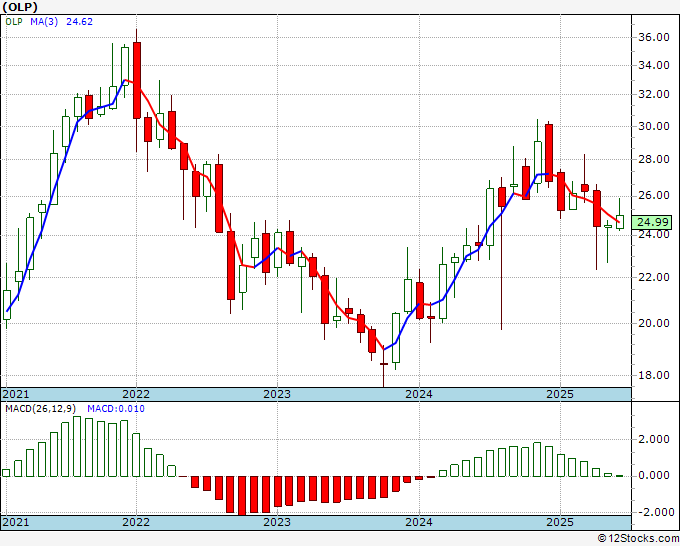Click 2021 on the price chart timeline

[x=16, y=394]
